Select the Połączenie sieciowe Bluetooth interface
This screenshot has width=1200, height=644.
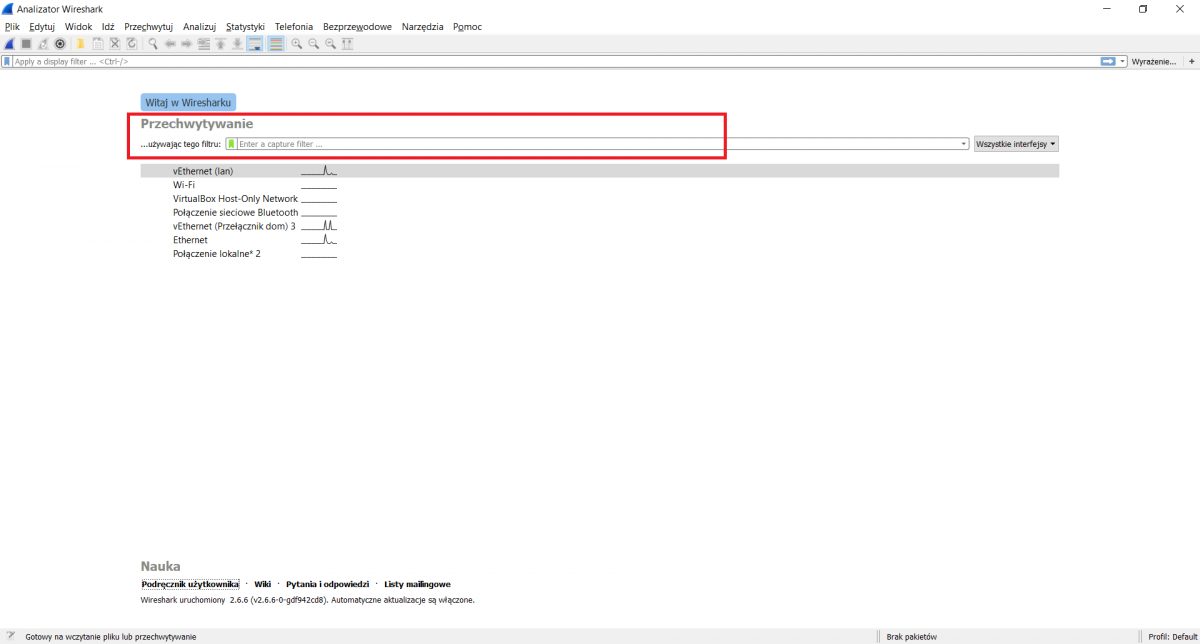[x=600, y=213]
